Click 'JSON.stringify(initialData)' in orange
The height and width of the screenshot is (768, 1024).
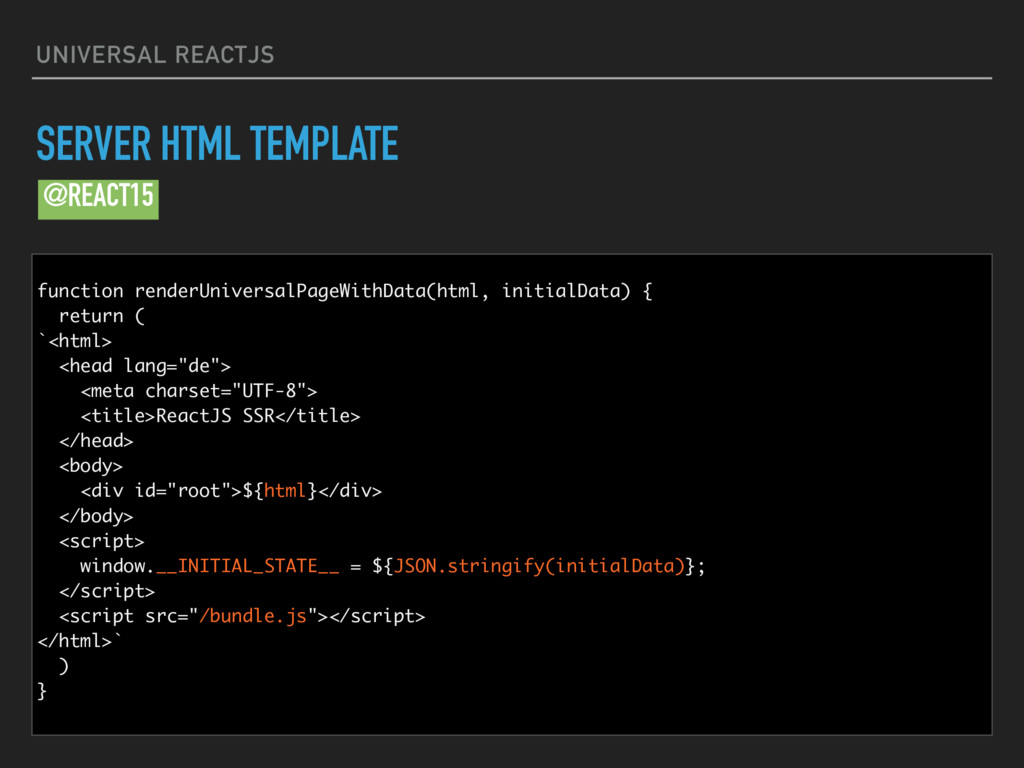point(539,566)
